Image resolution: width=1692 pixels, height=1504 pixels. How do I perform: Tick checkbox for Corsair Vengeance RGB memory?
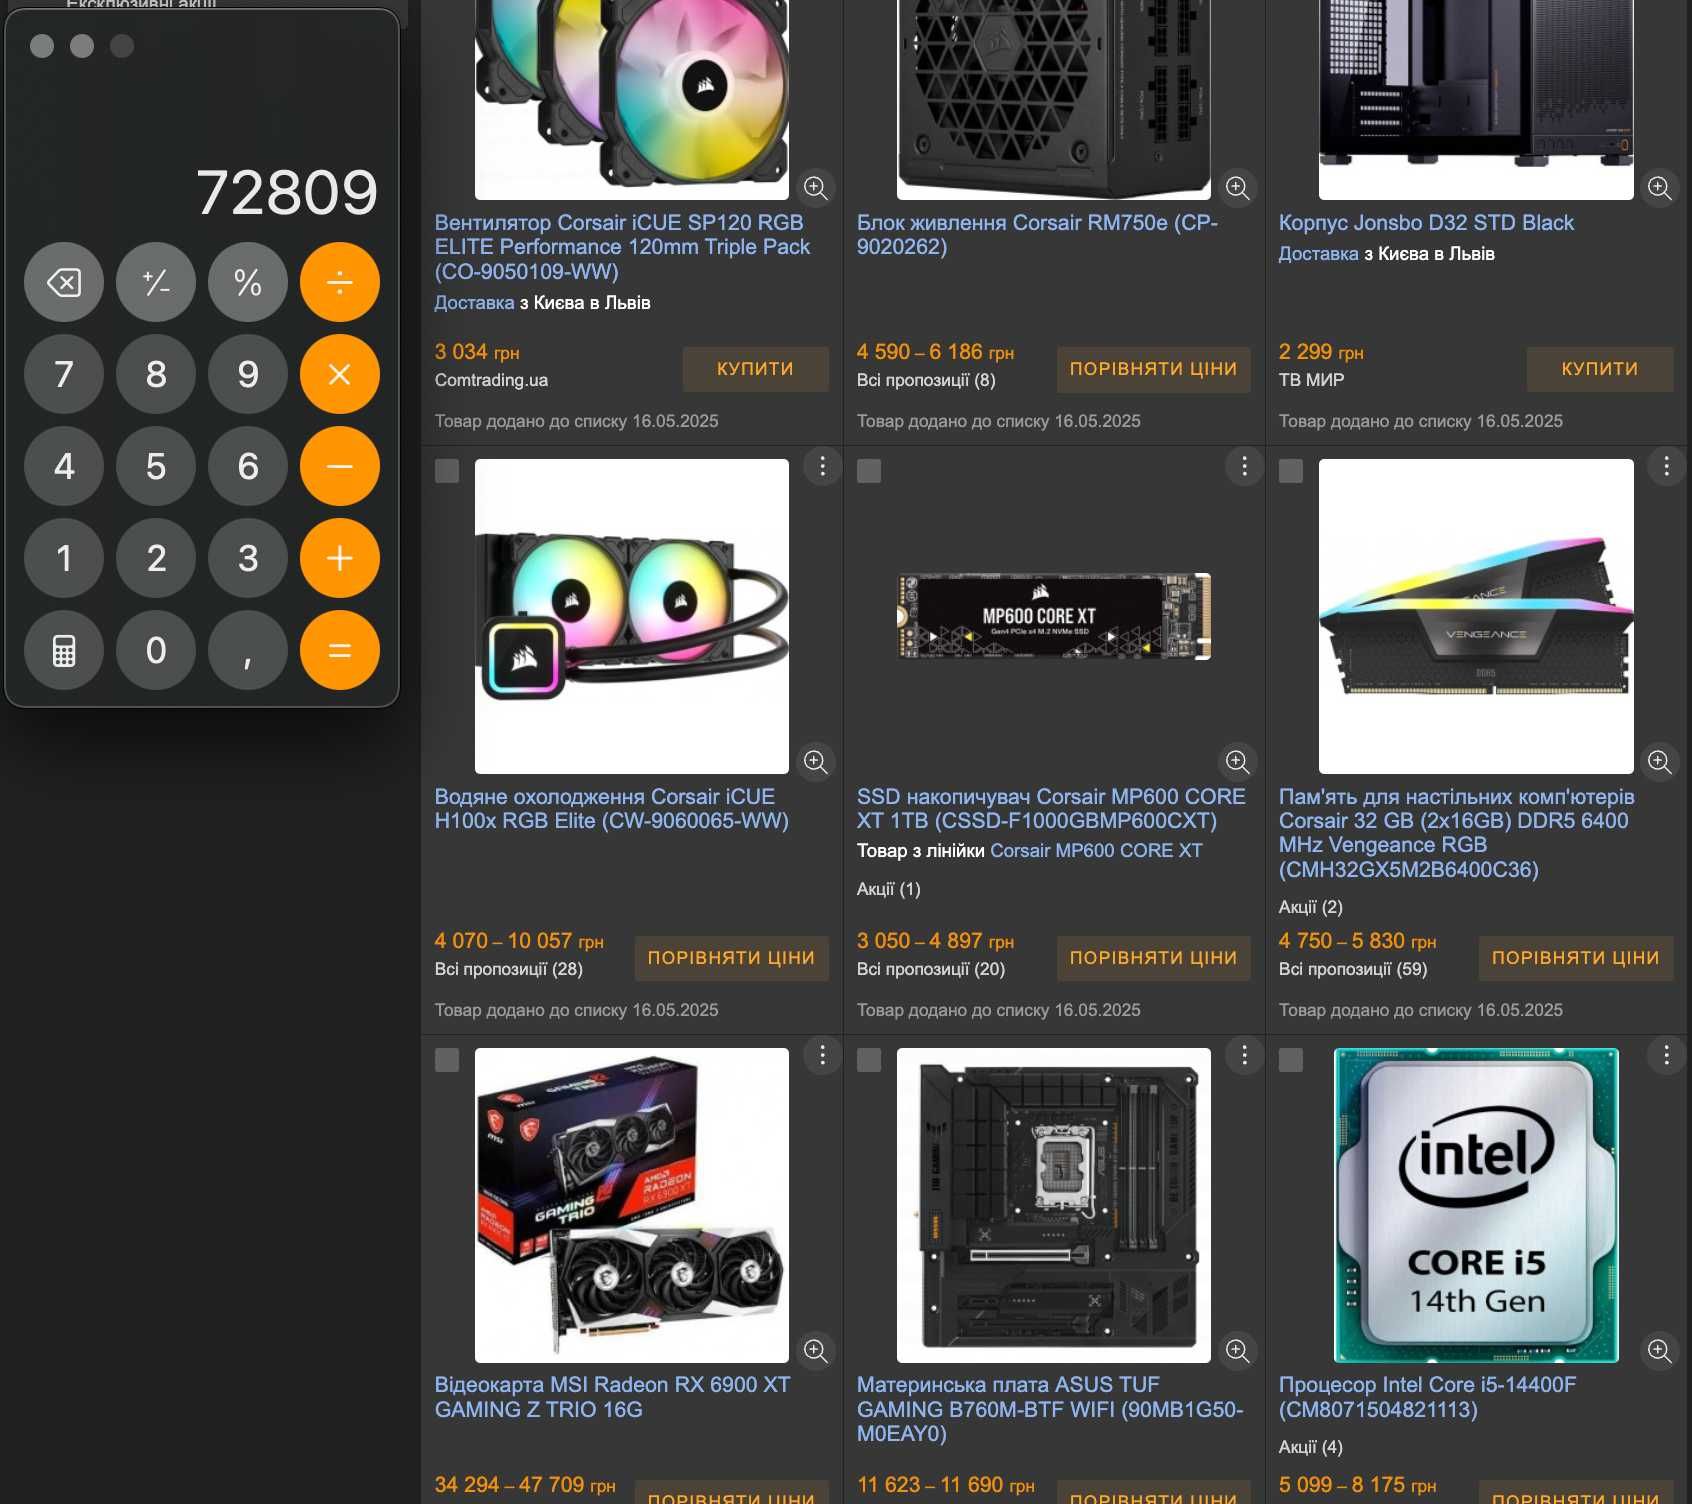click(1291, 471)
